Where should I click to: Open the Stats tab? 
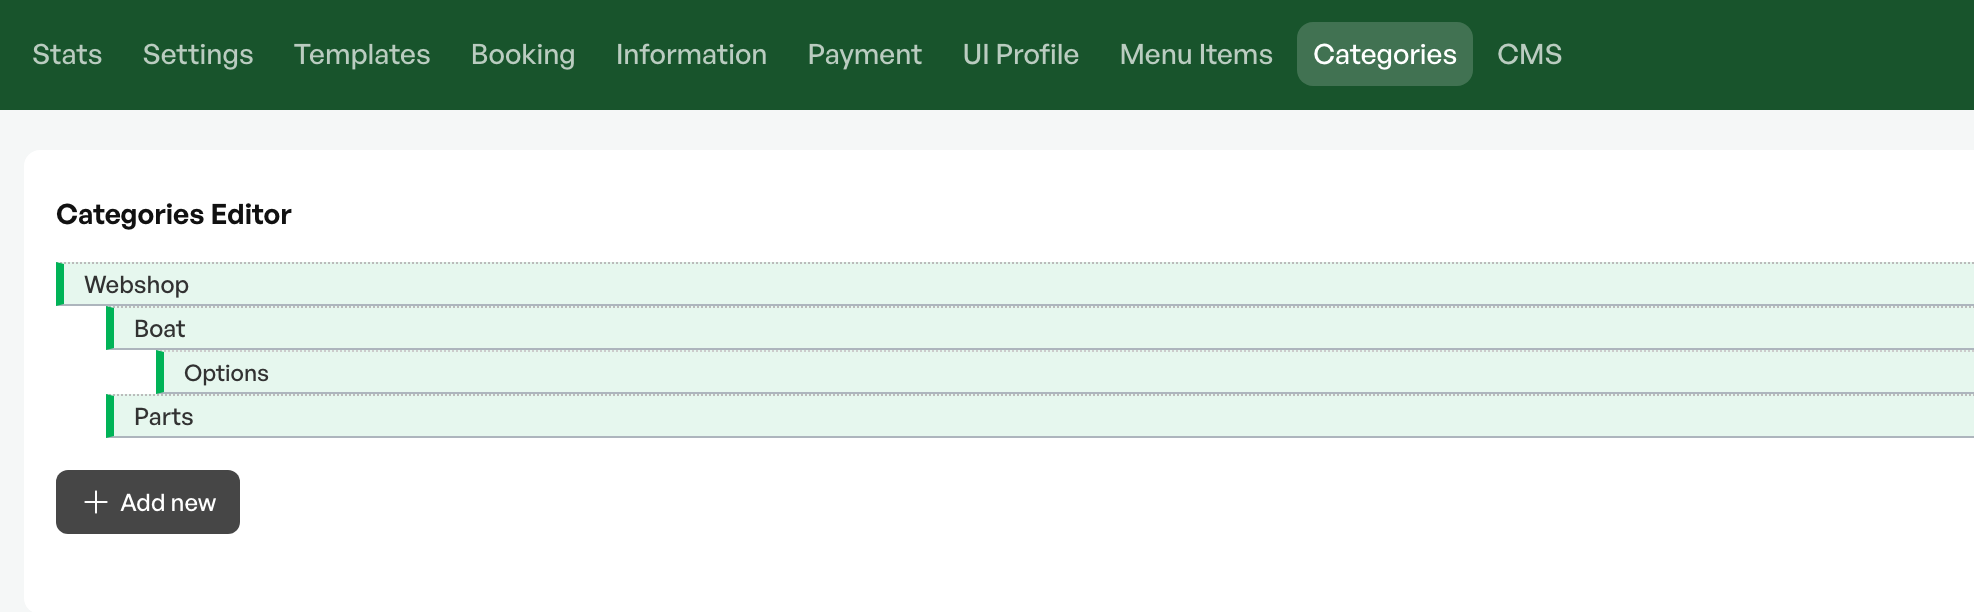pyautogui.click(x=67, y=54)
